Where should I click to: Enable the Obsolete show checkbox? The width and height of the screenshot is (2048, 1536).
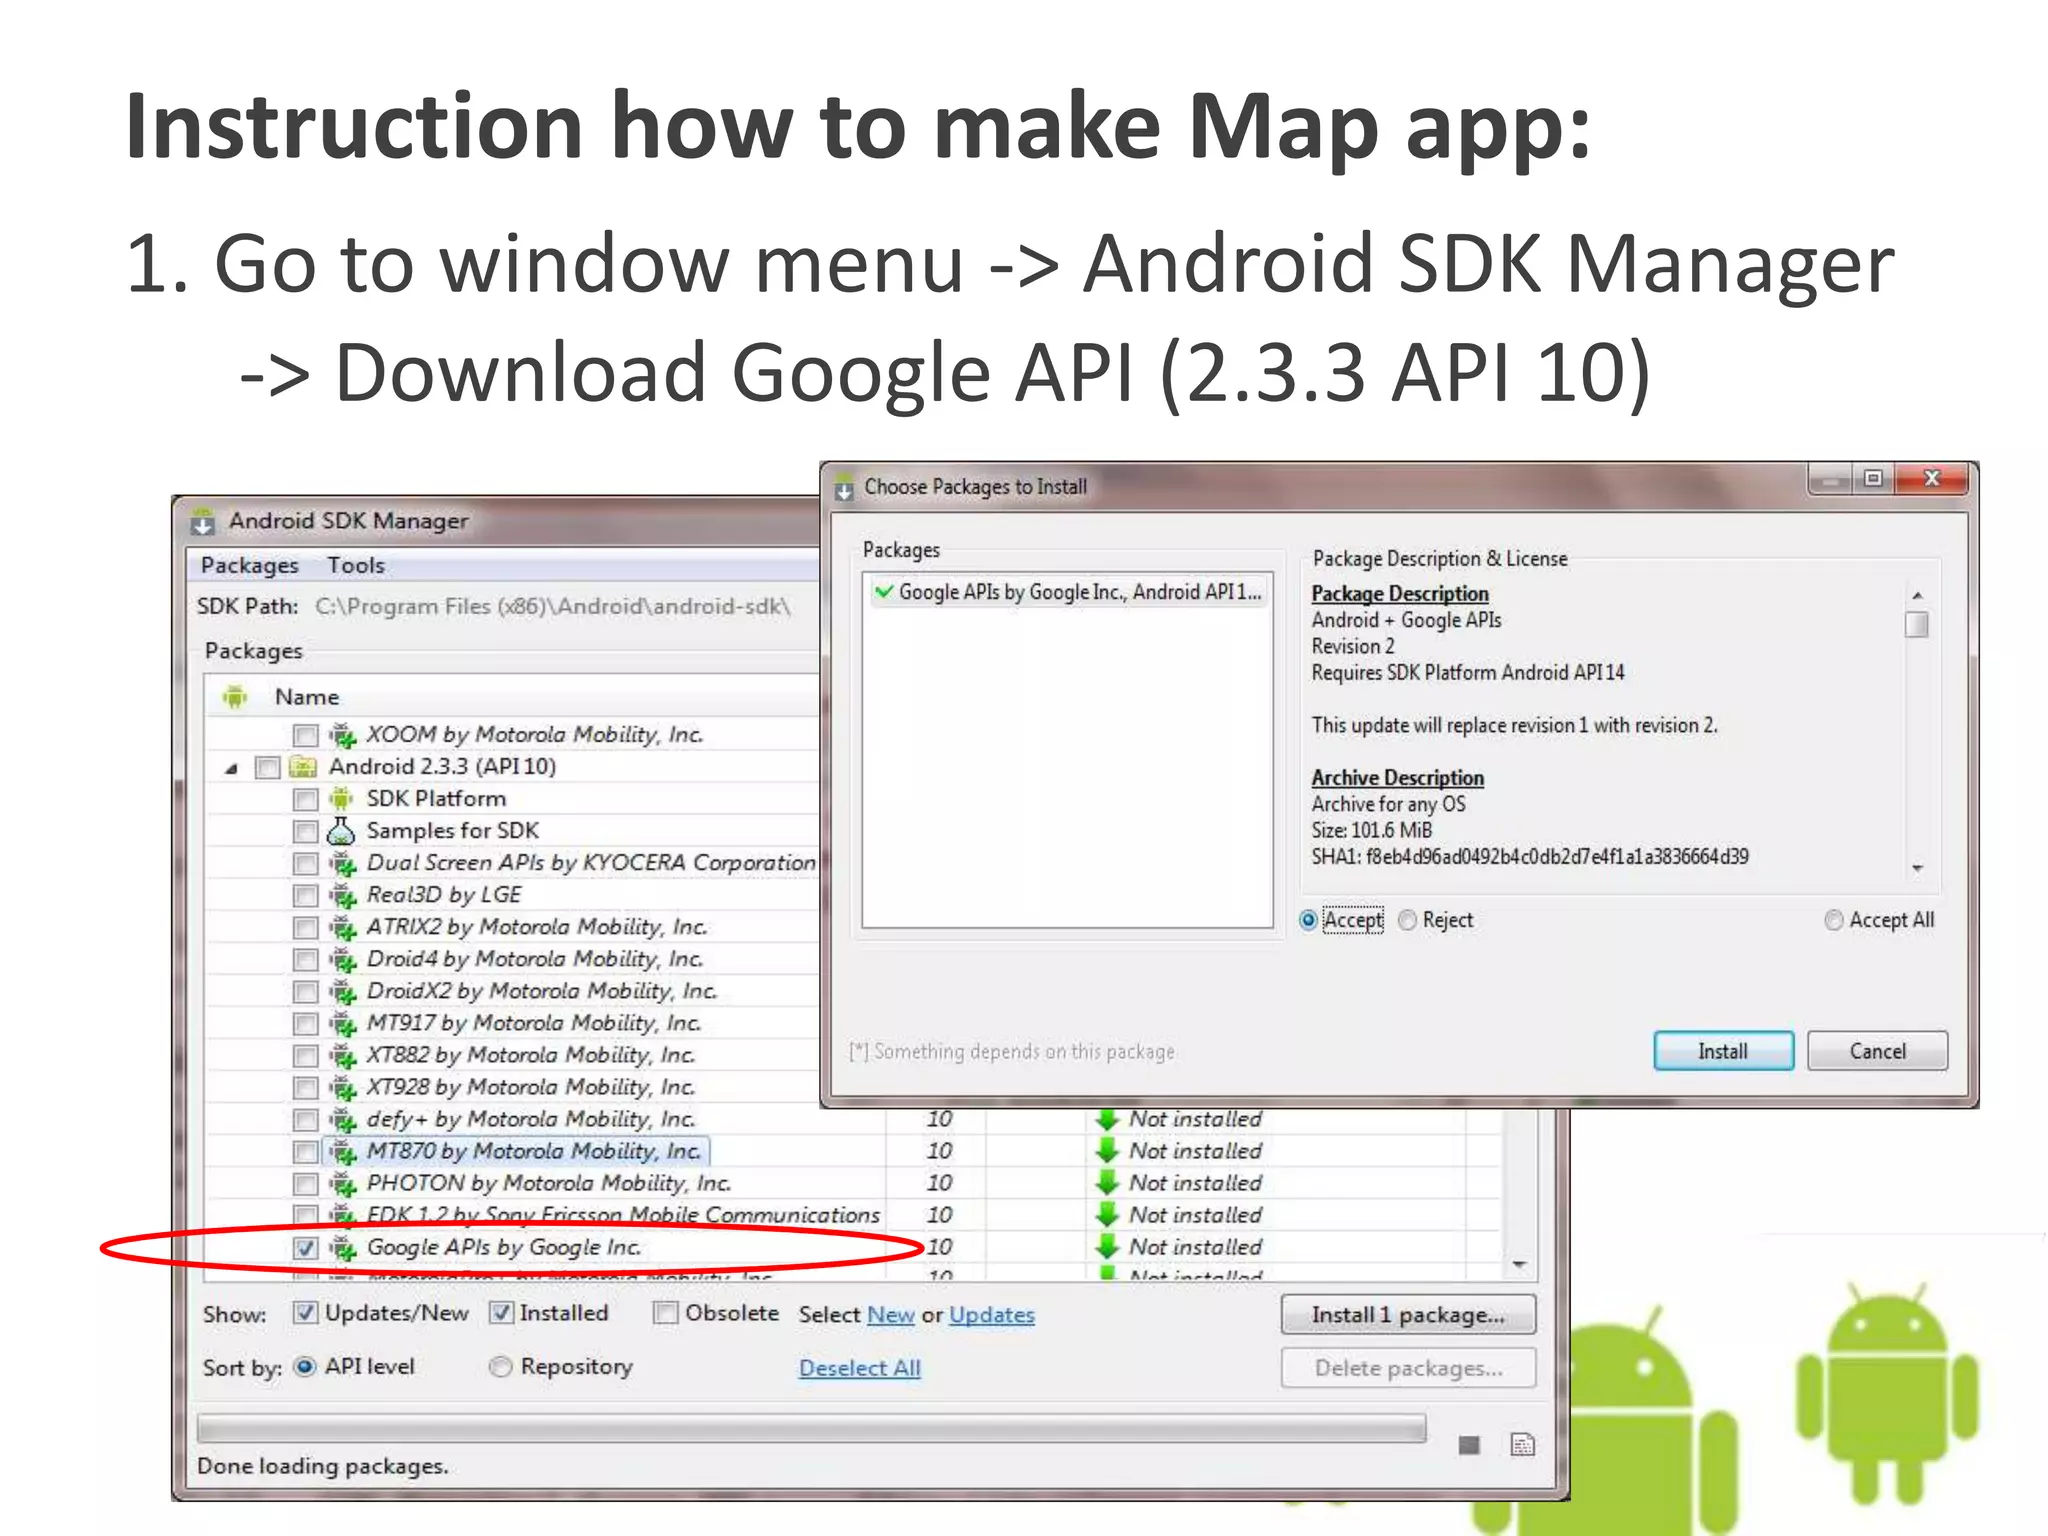pos(665,1313)
